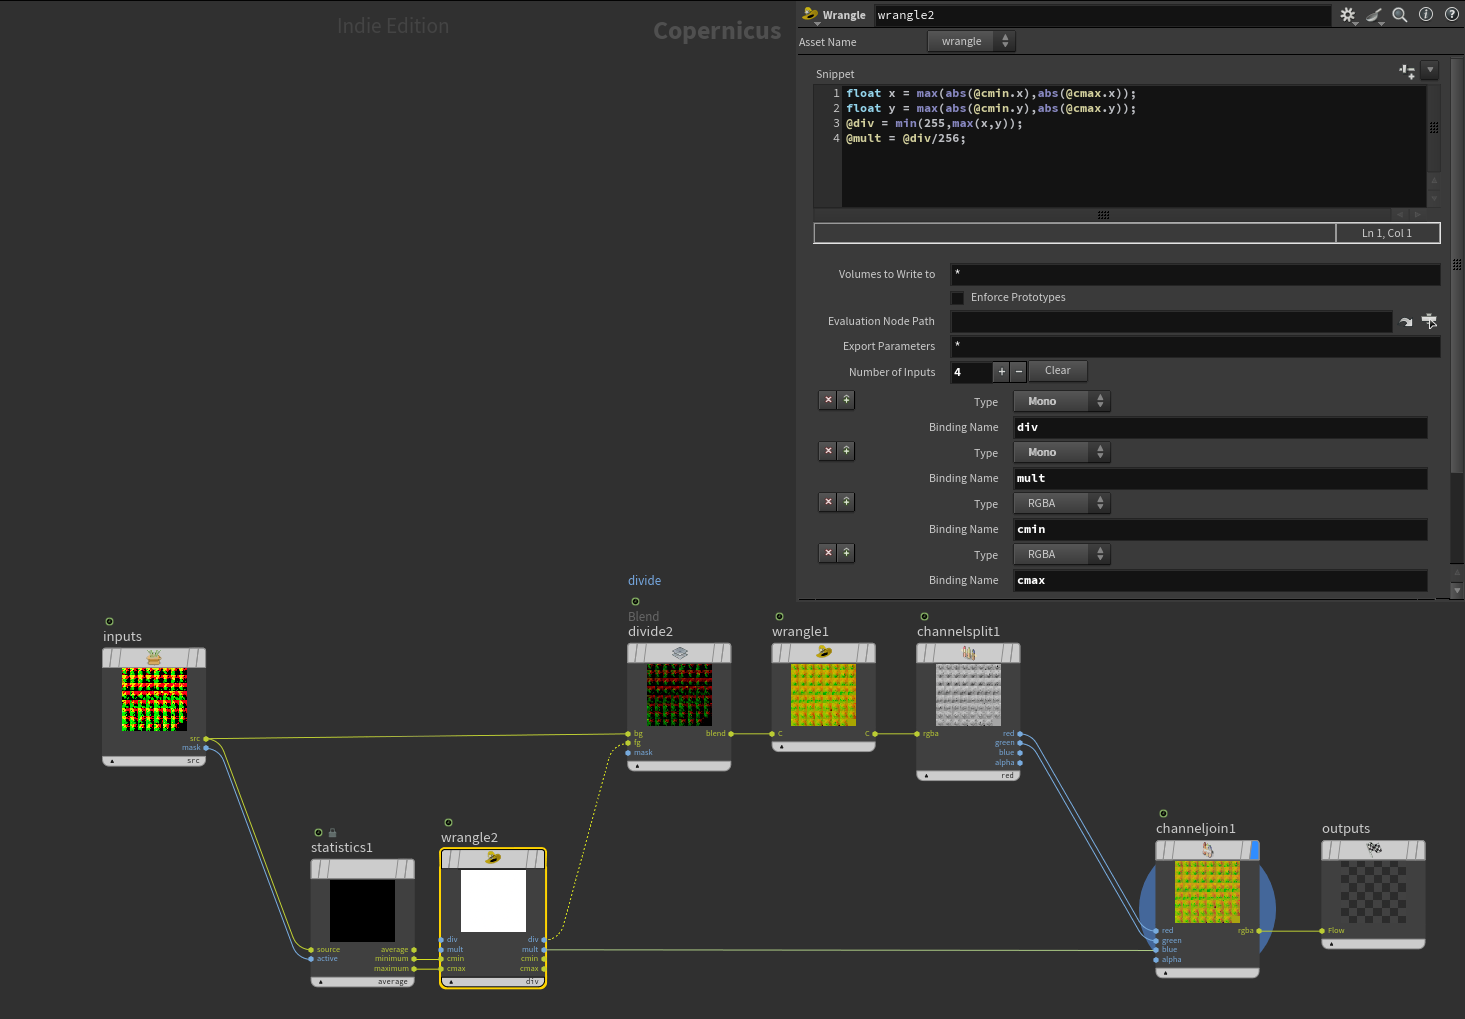Decrease Number of Inputs with minus button

tap(1019, 372)
